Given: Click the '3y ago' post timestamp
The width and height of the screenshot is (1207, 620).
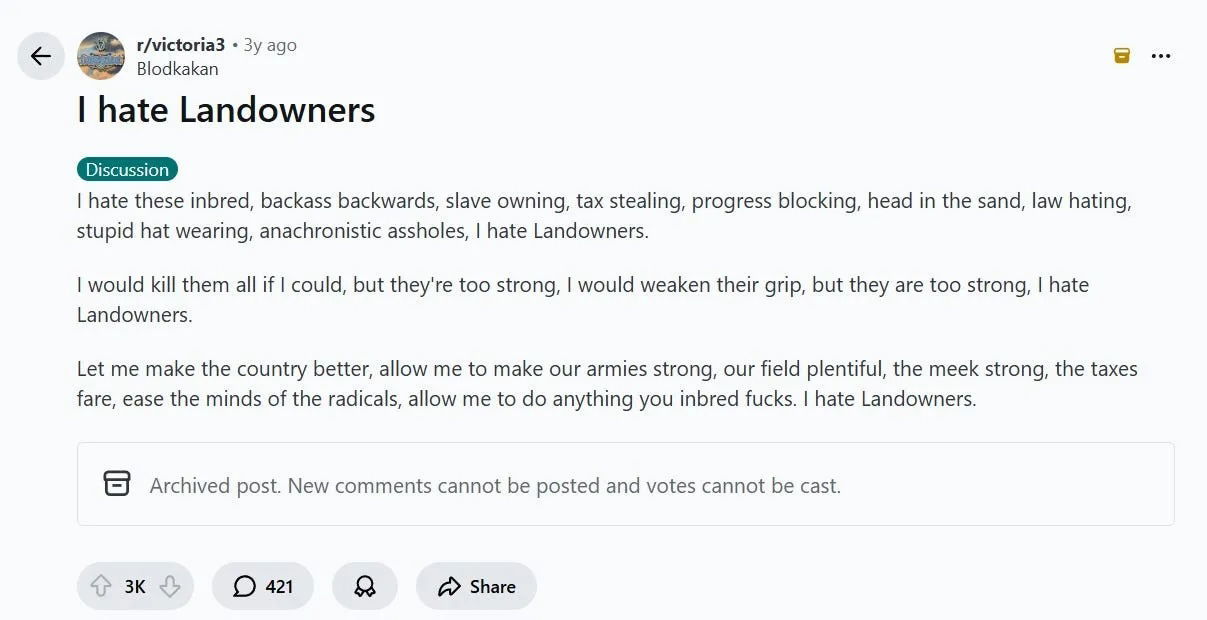Looking at the screenshot, I should (270, 45).
